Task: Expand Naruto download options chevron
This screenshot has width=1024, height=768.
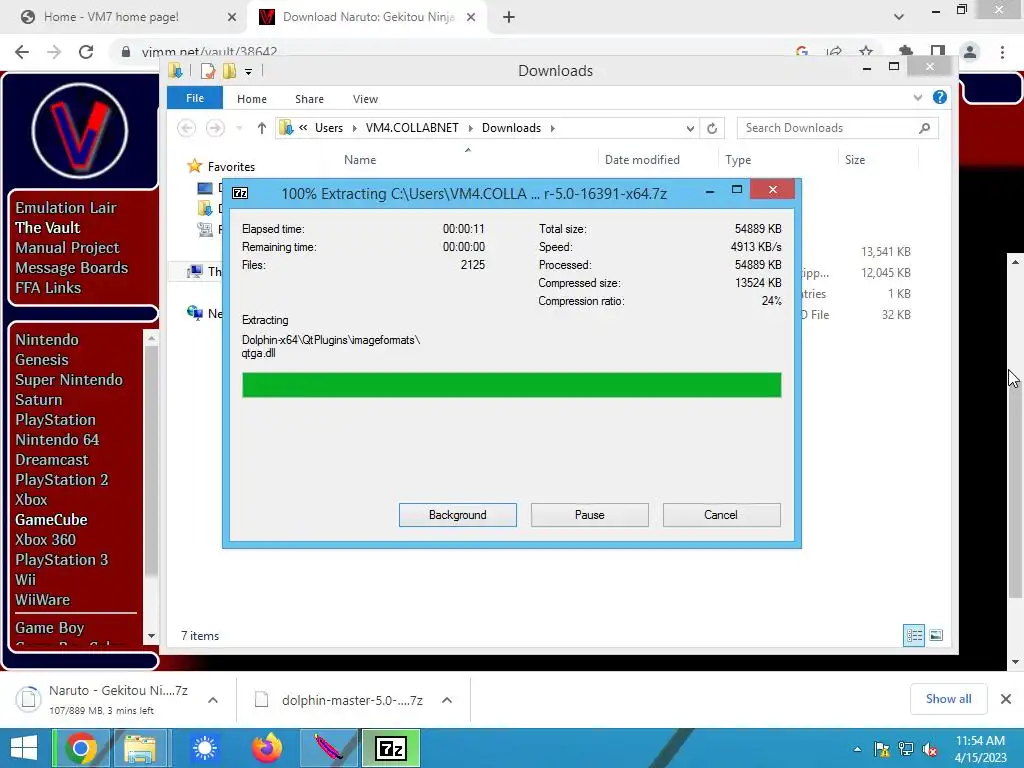Action: pyautogui.click(x=213, y=700)
